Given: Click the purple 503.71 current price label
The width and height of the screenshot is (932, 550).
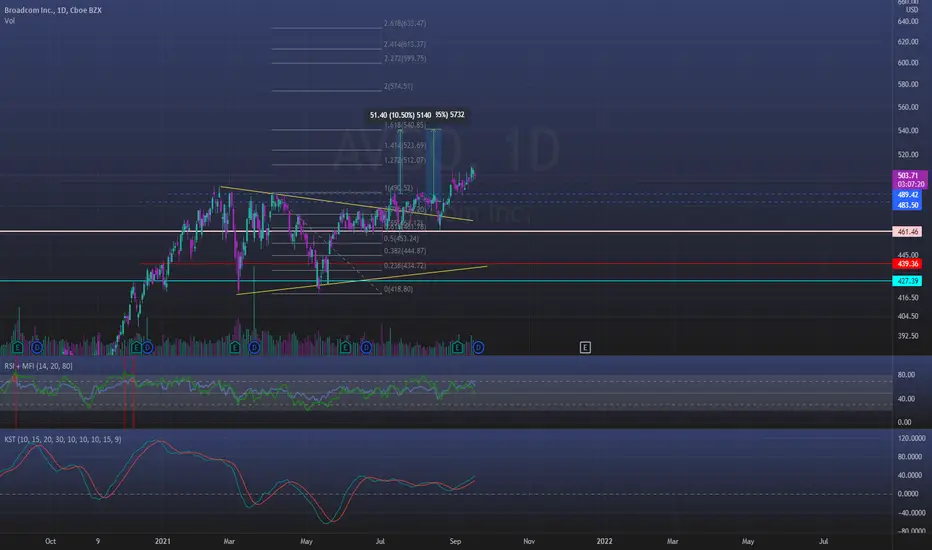Looking at the screenshot, I should tap(909, 180).
